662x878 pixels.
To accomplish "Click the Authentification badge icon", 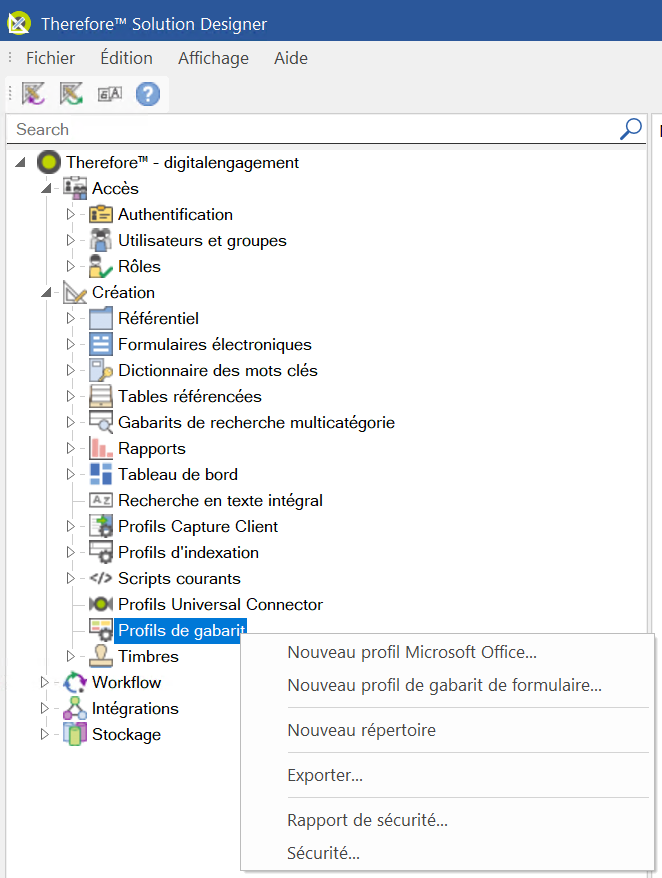I will click(101, 214).
